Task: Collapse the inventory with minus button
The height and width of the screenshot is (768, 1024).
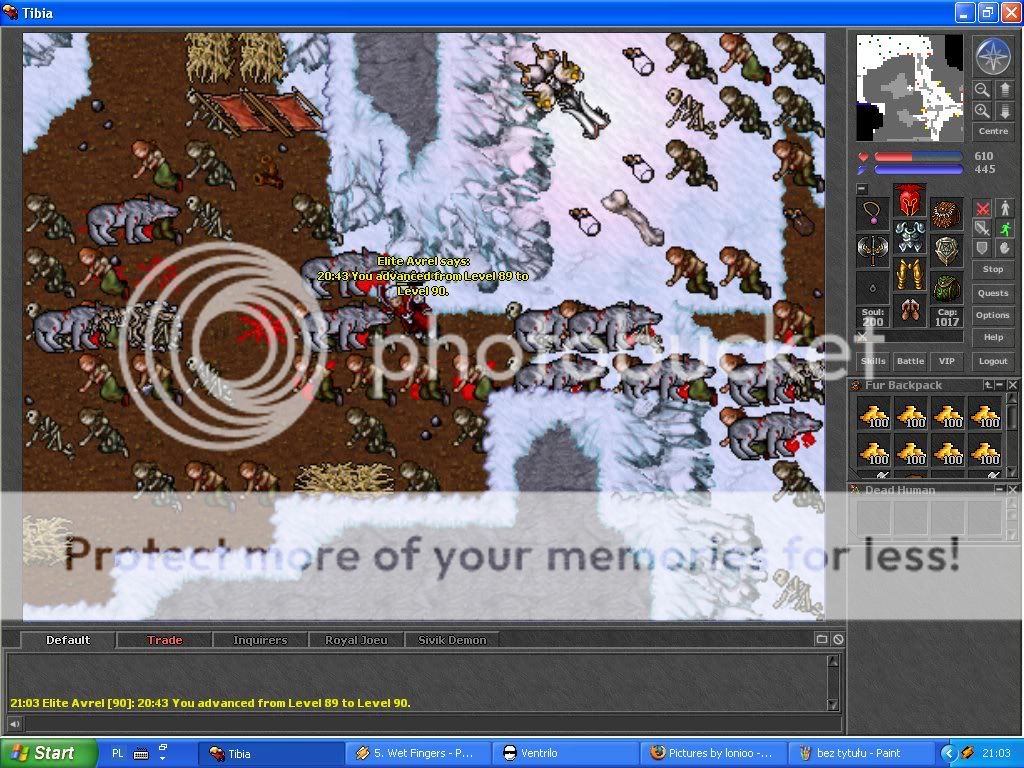Action: click(x=862, y=189)
